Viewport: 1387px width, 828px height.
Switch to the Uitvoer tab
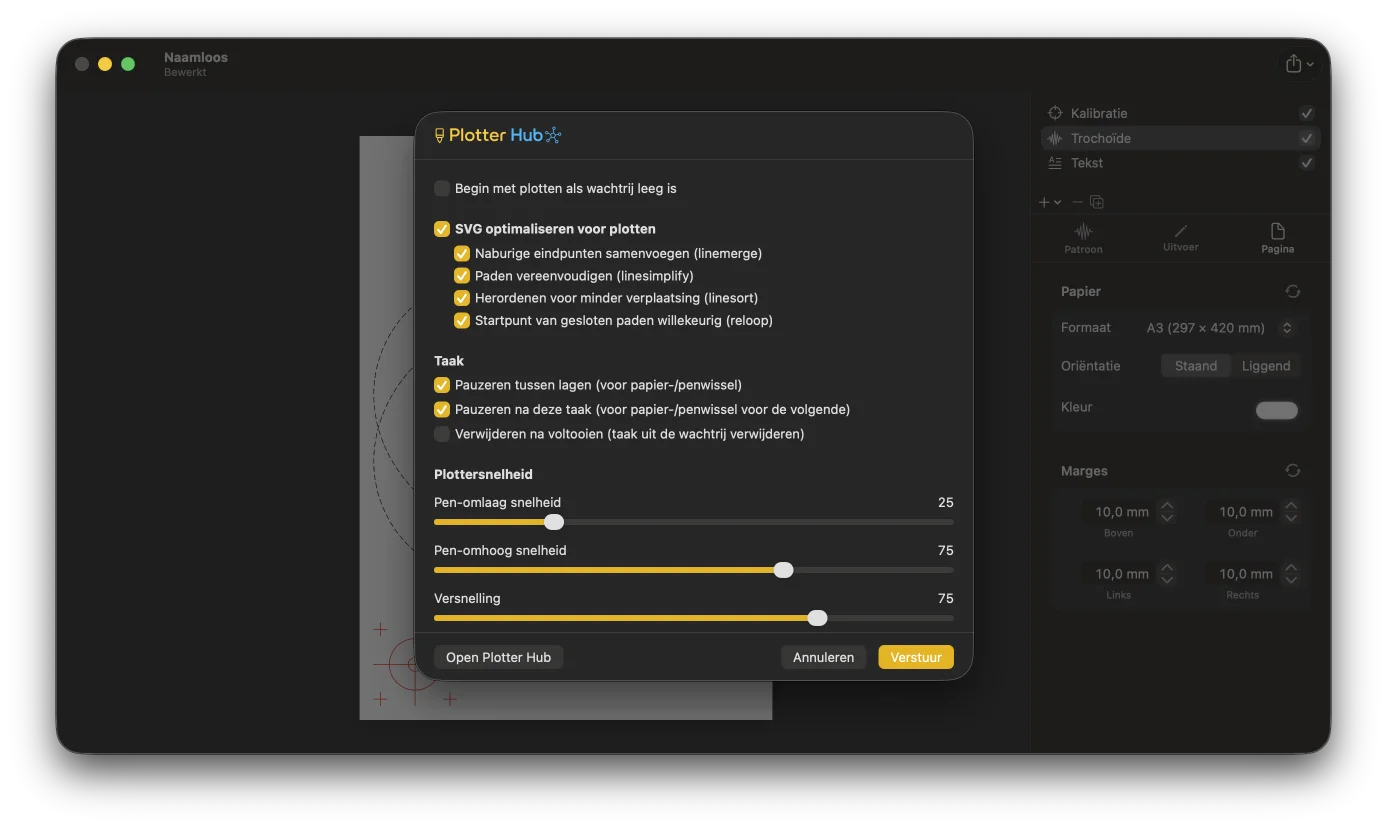pyautogui.click(x=1181, y=238)
